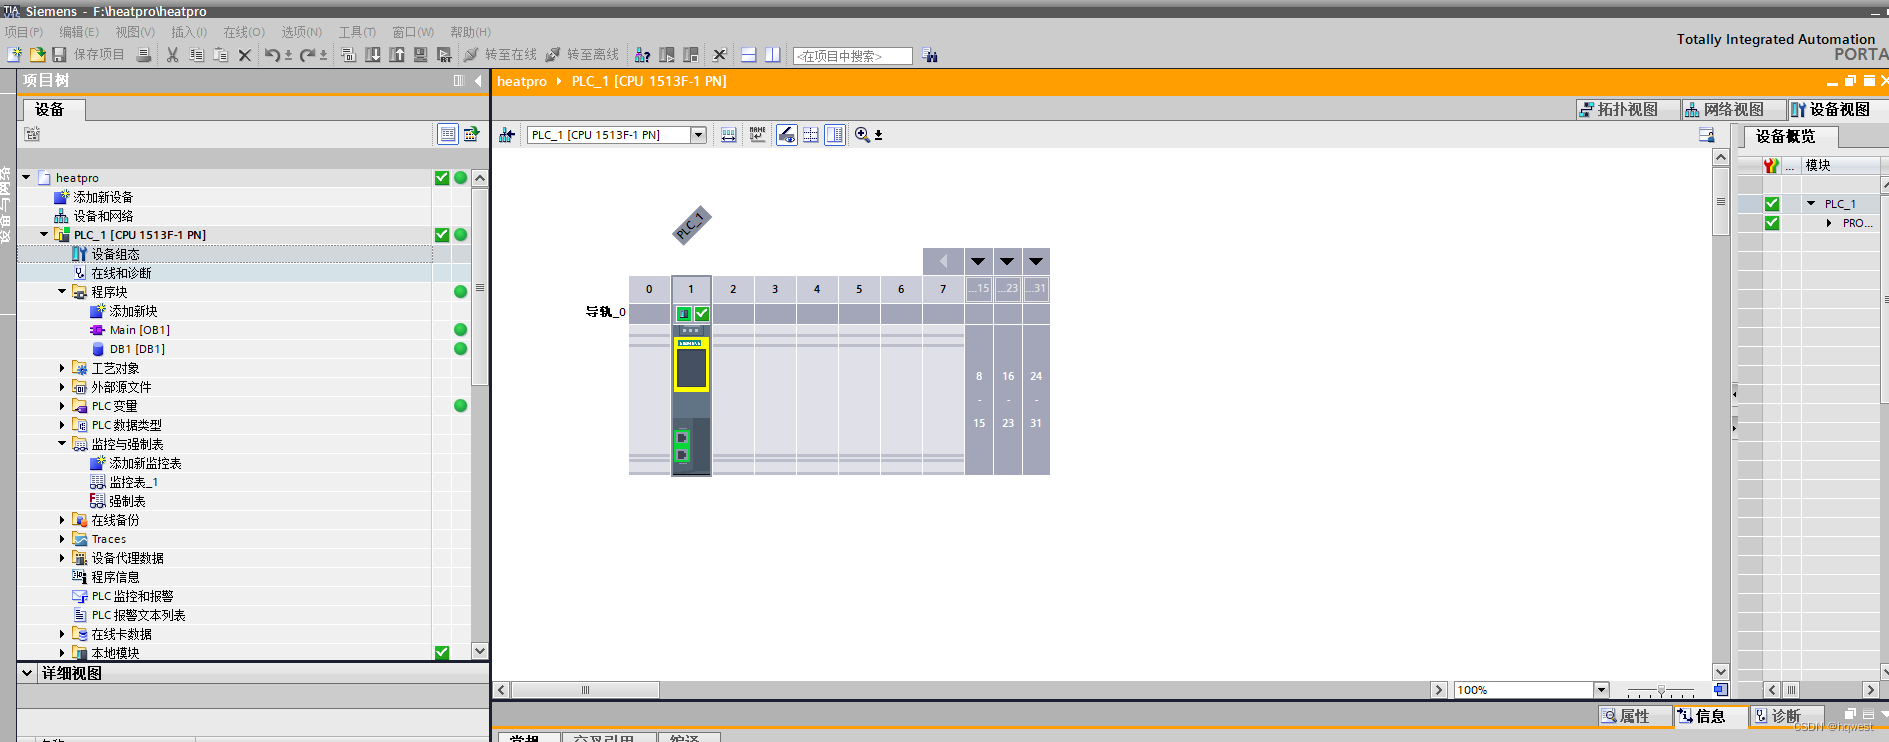This screenshot has height=742, width=1889.
Task: Expand Traces folder
Action: [x=62, y=539]
